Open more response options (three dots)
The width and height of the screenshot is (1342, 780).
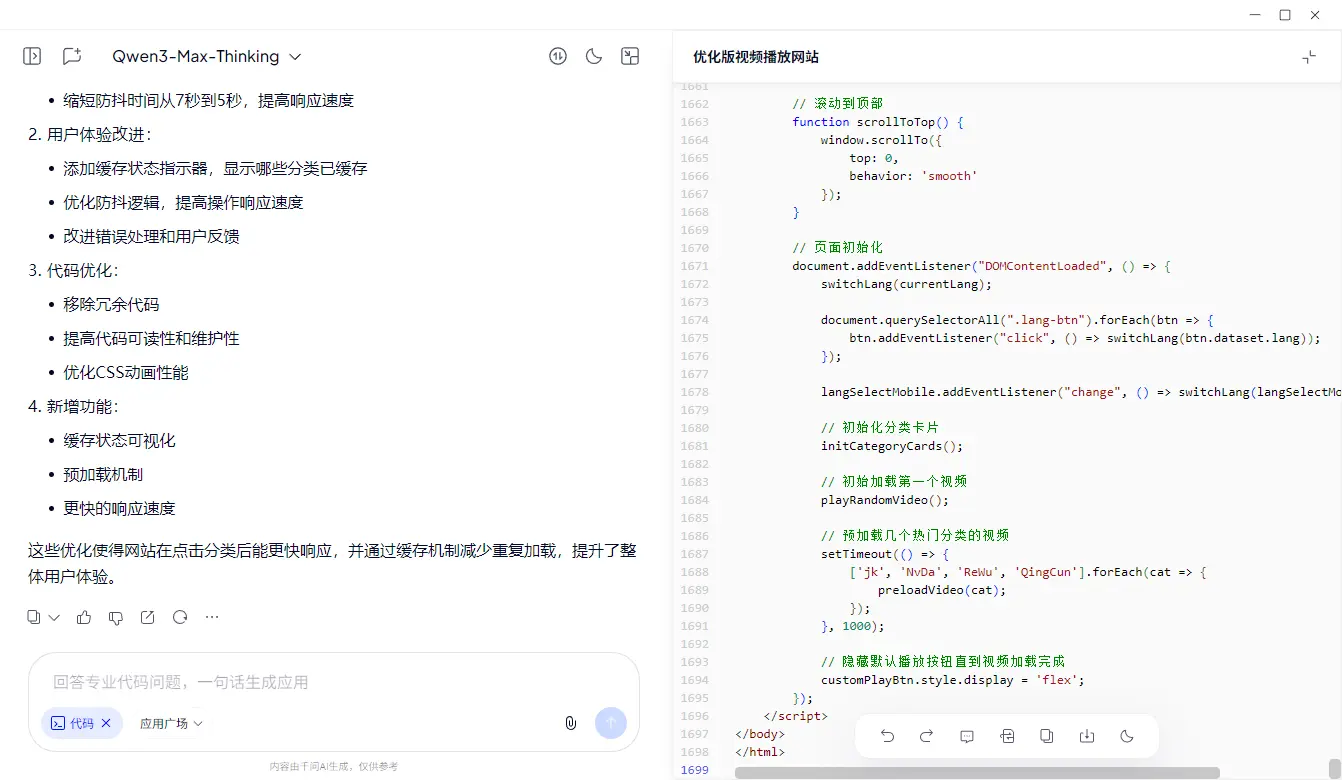212,617
